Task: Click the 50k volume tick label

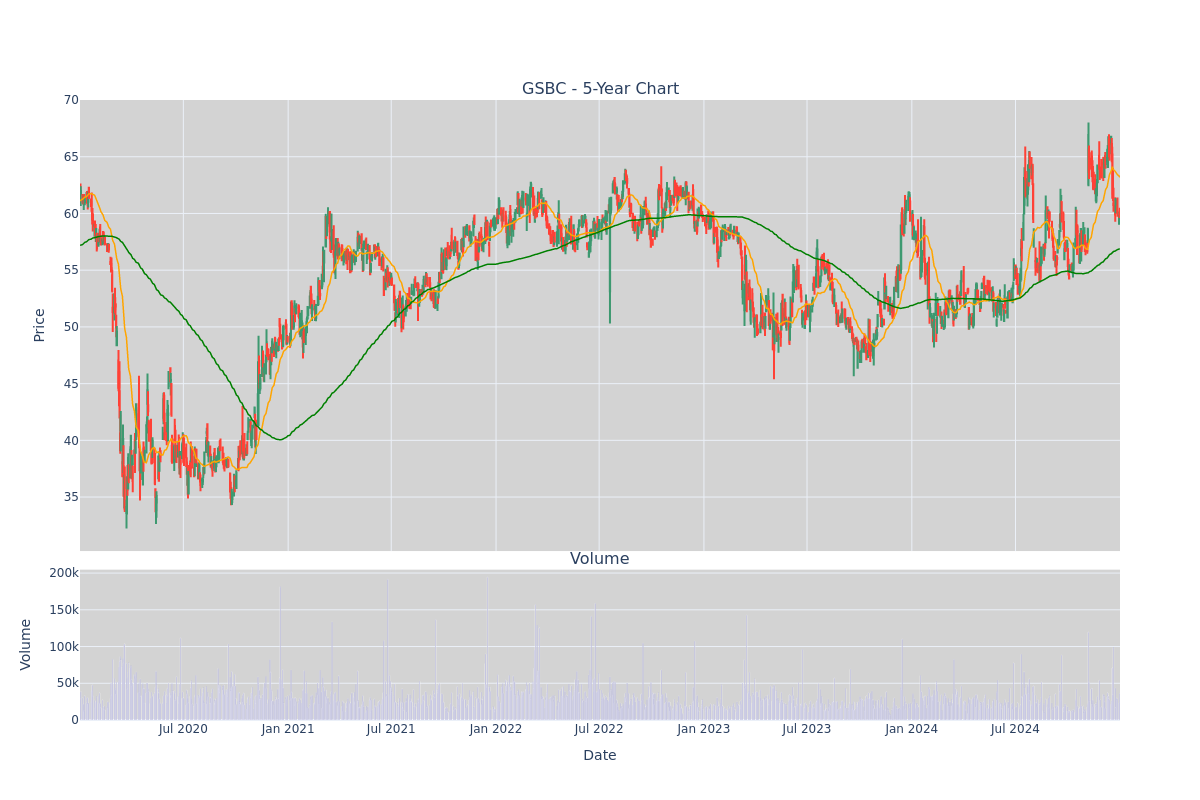Action: click(x=67, y=683)
